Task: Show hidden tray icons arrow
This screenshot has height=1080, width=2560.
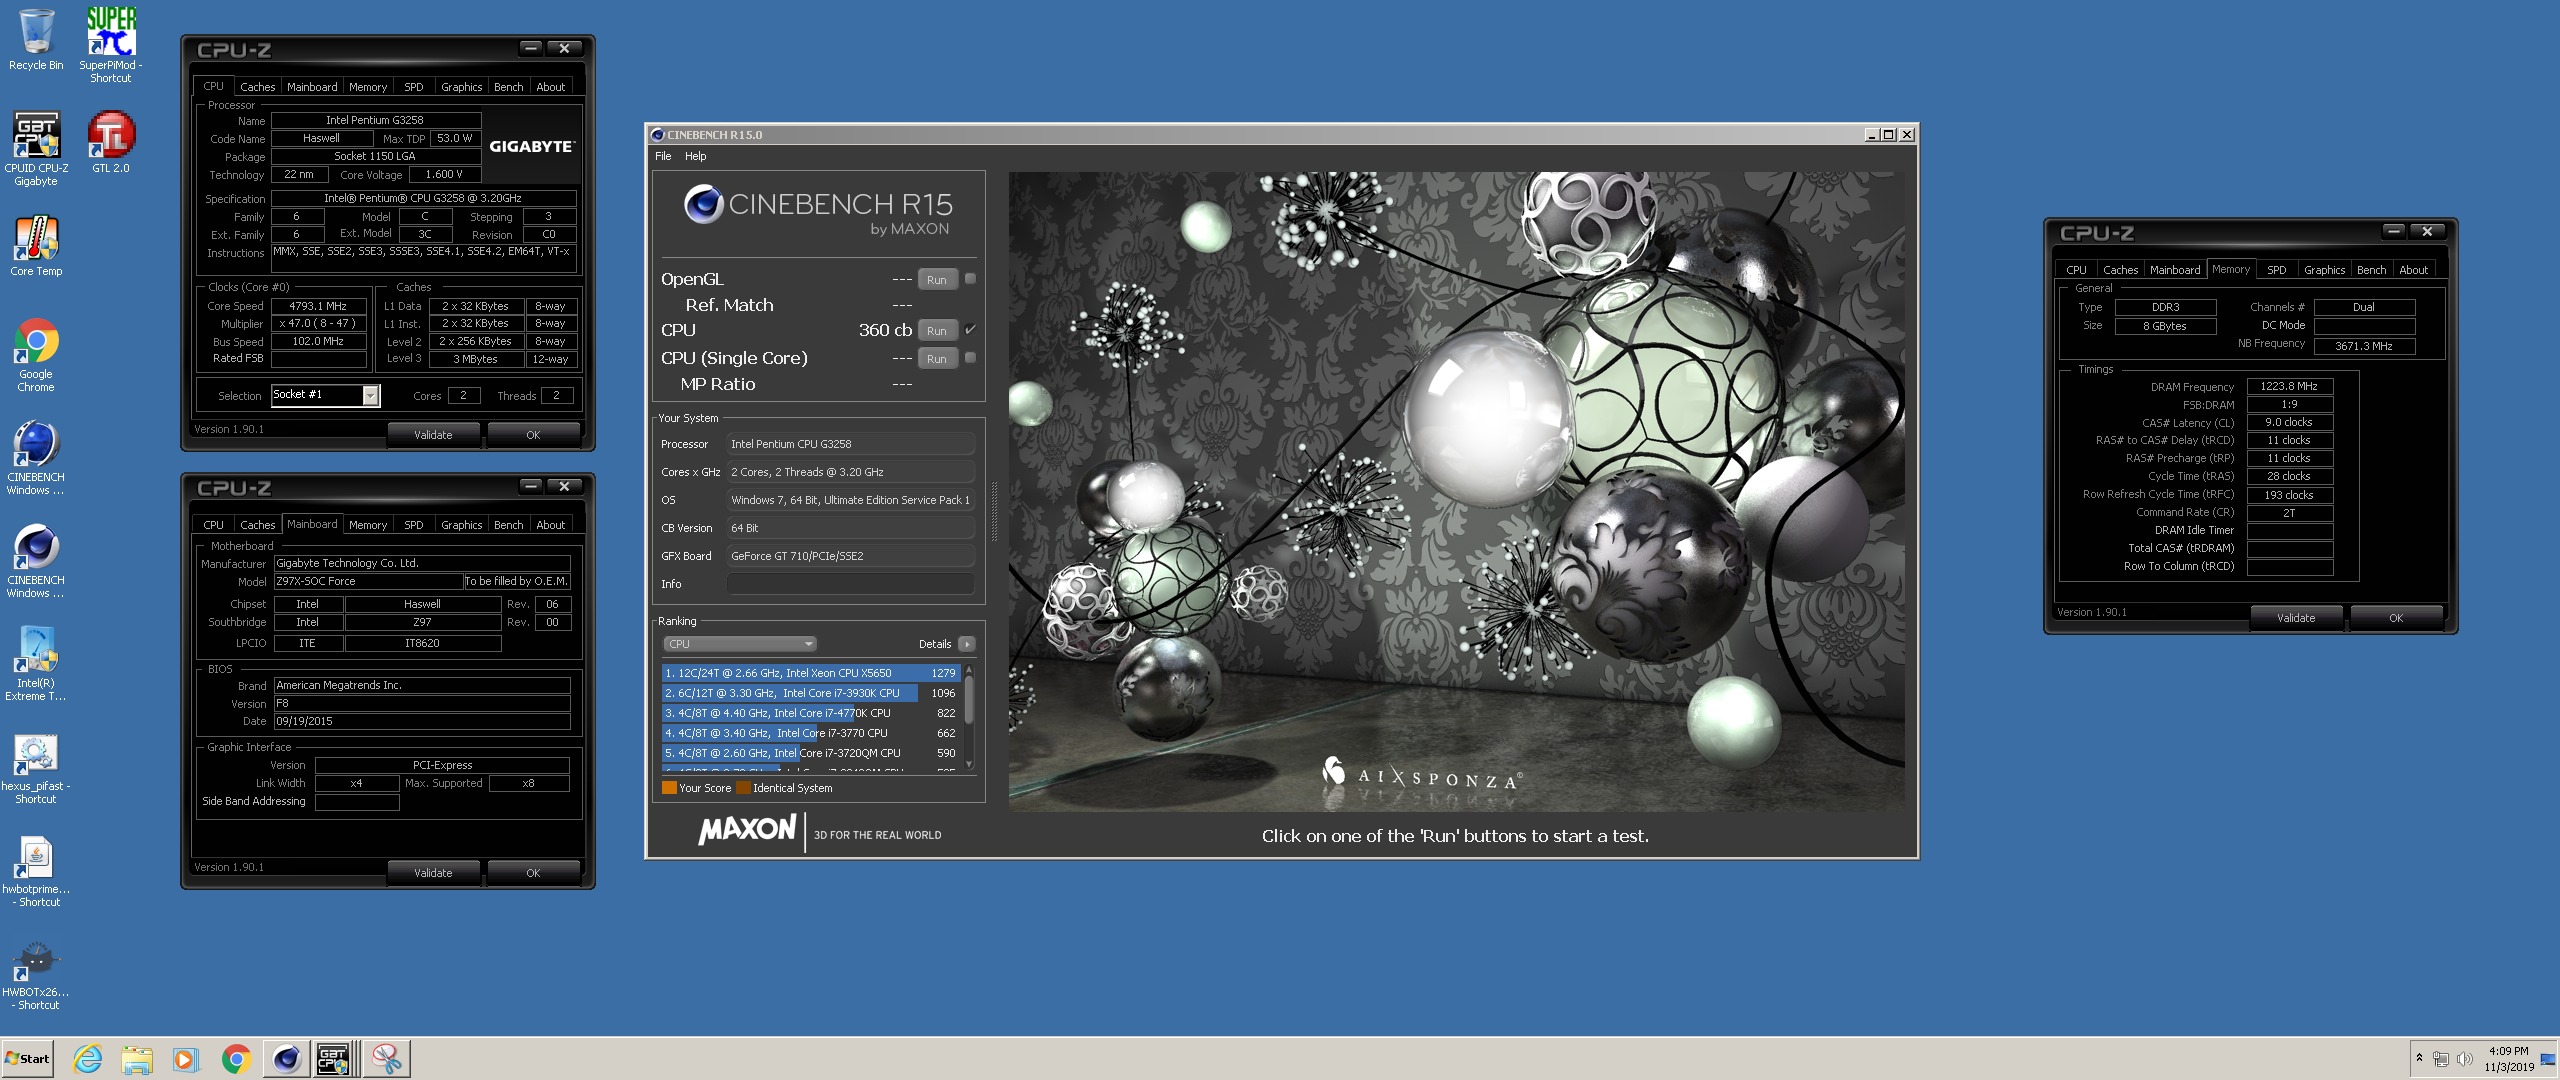Action: (2419, 1058)
